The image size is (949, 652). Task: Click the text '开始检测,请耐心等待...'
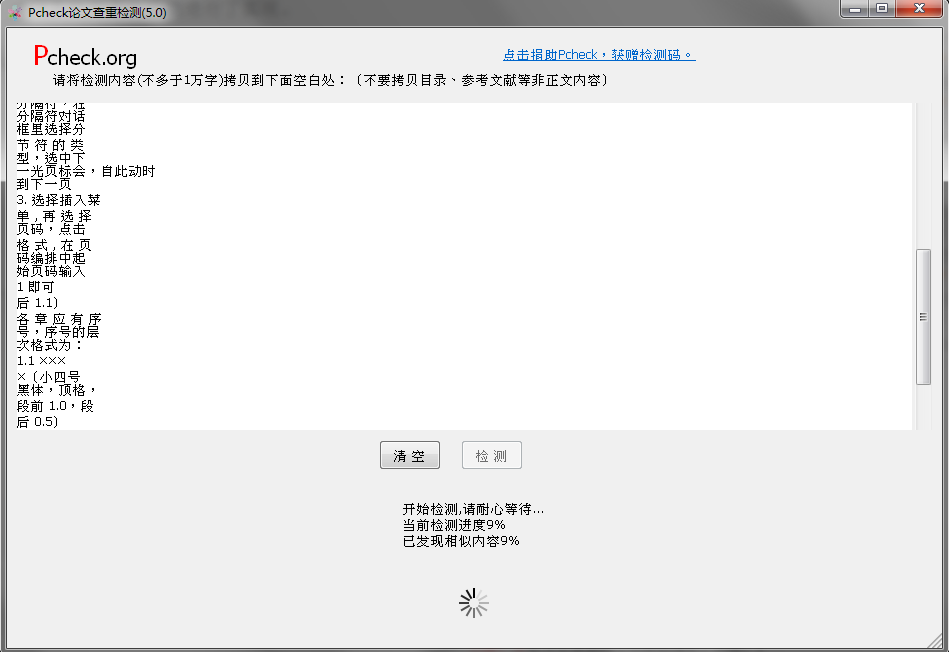[x=473, y=509]
